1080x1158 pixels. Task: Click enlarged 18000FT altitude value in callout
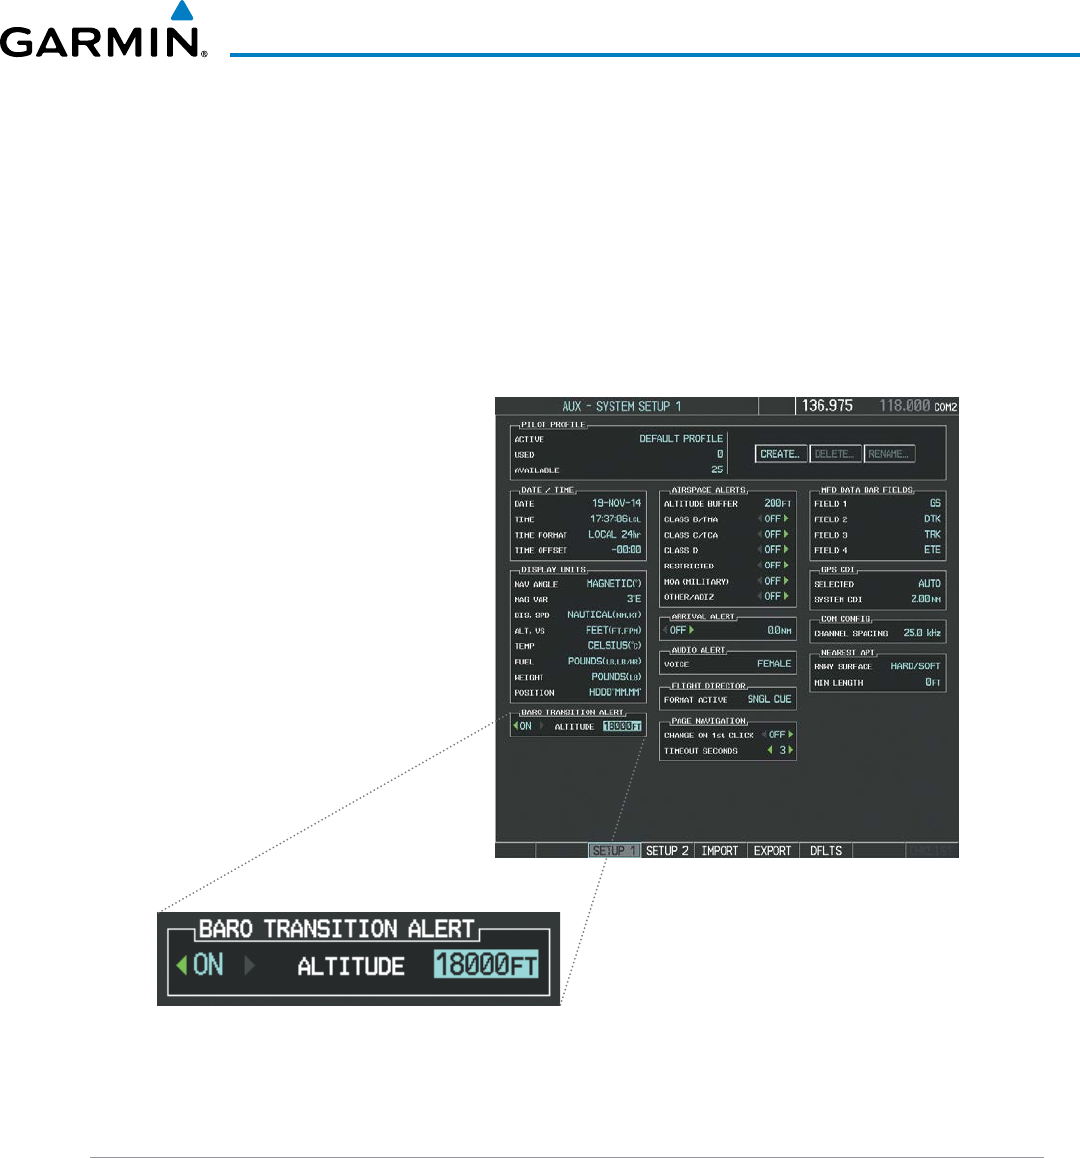[486, 965]
